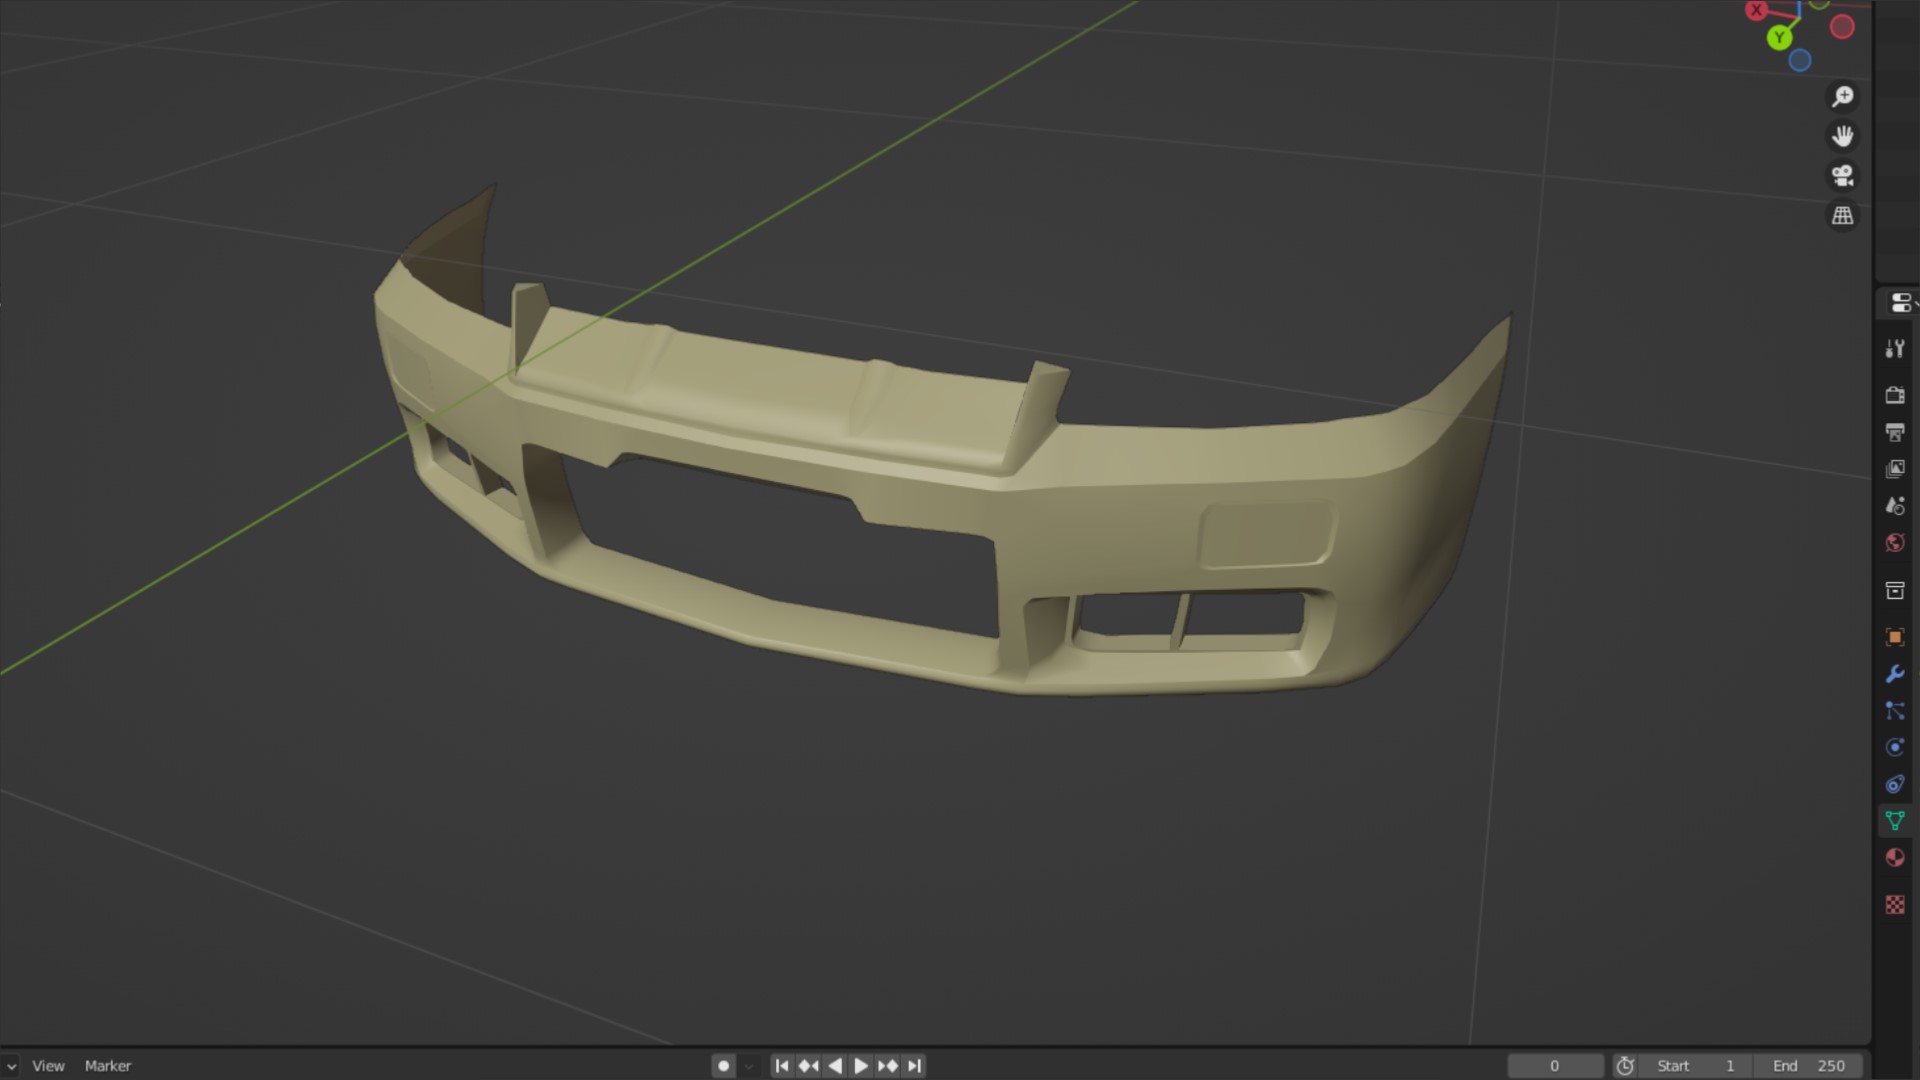Image resolution: width=1920 pixels, height=1080 pixels.
Task: Open the Tool properties tab
Action: (1894, 348)
